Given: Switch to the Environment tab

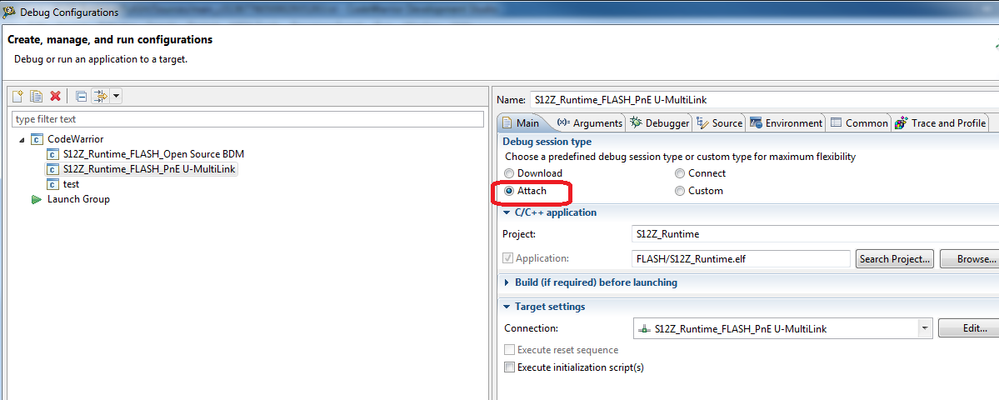Looking at the screenshot, I should [x=786, y=123].
